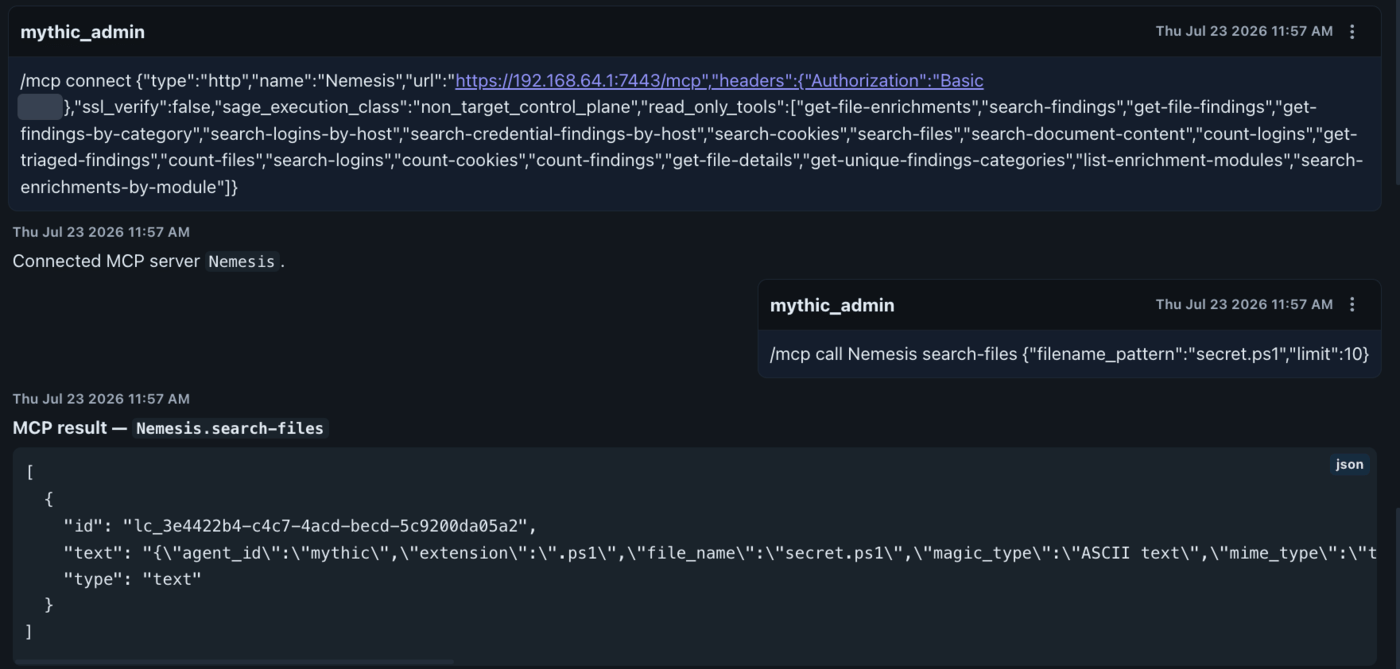Click the "type": "text" line in the JSON
The height and width of the screenshot is (669, 1400).
132,579
